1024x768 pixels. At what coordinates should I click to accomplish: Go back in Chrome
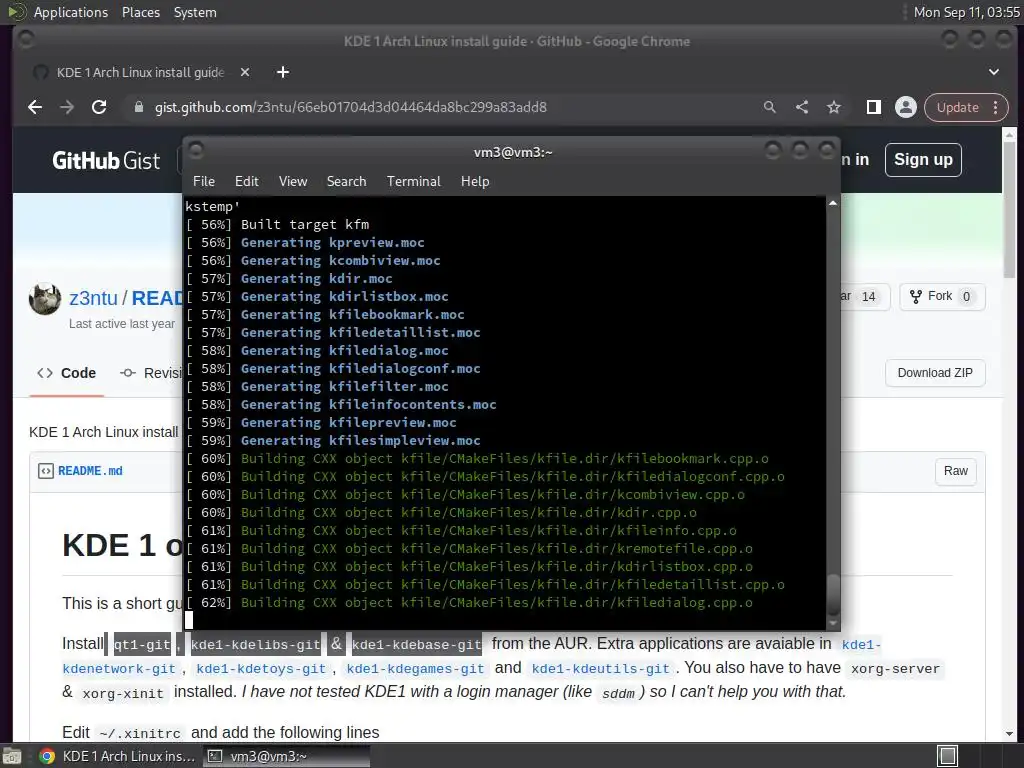click(x=35, y=107)
